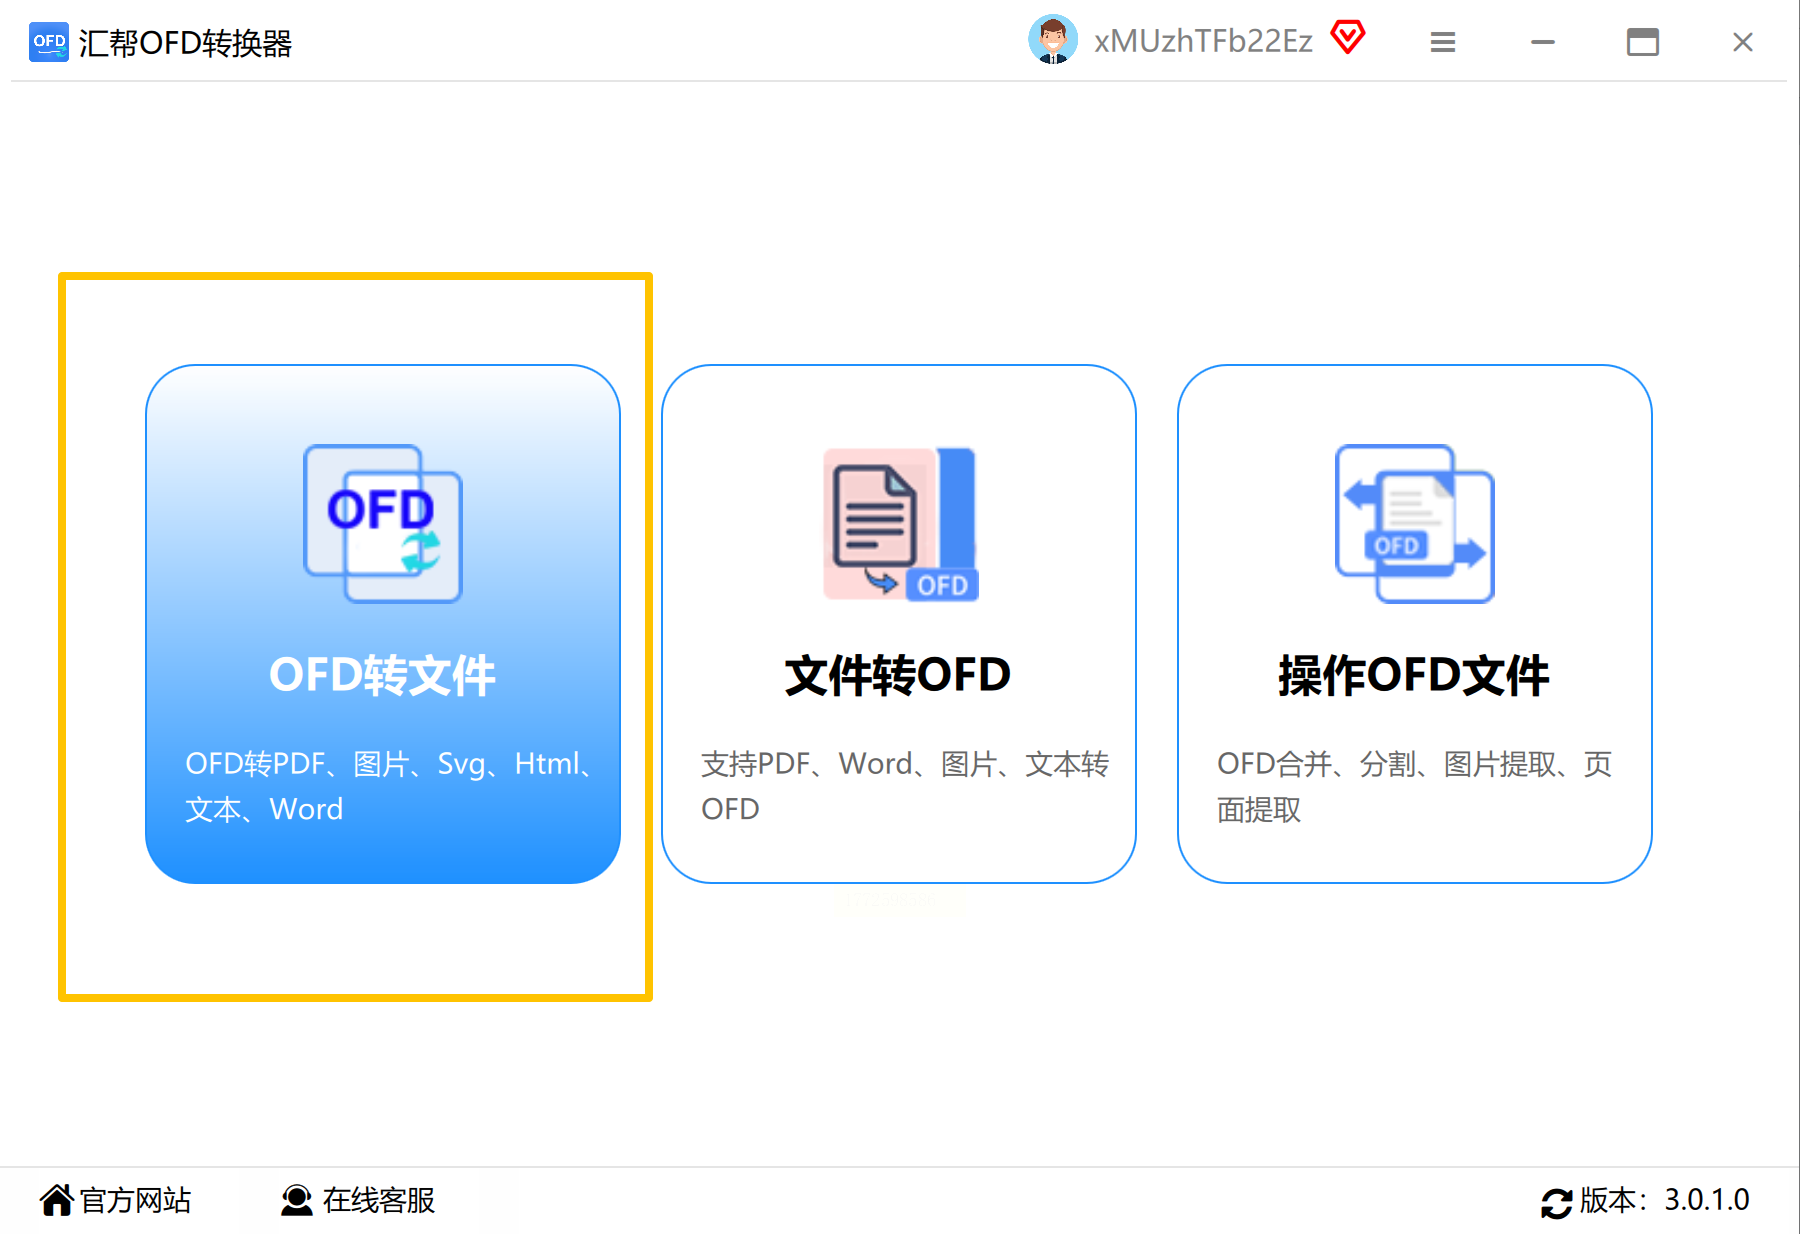Click the 汇帮OFD转换器 title text
Viewport: 1800px width, 1234px height.
coord(185,43)
